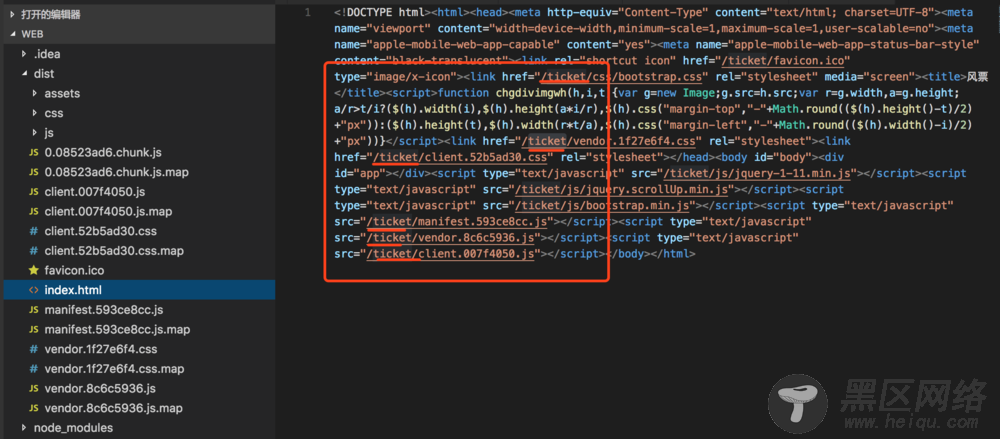Click the /ticket/client.52b5ad30.css link in code
Screen dimensions: 1000x439
pyautogui.click(x=460, y=157)
